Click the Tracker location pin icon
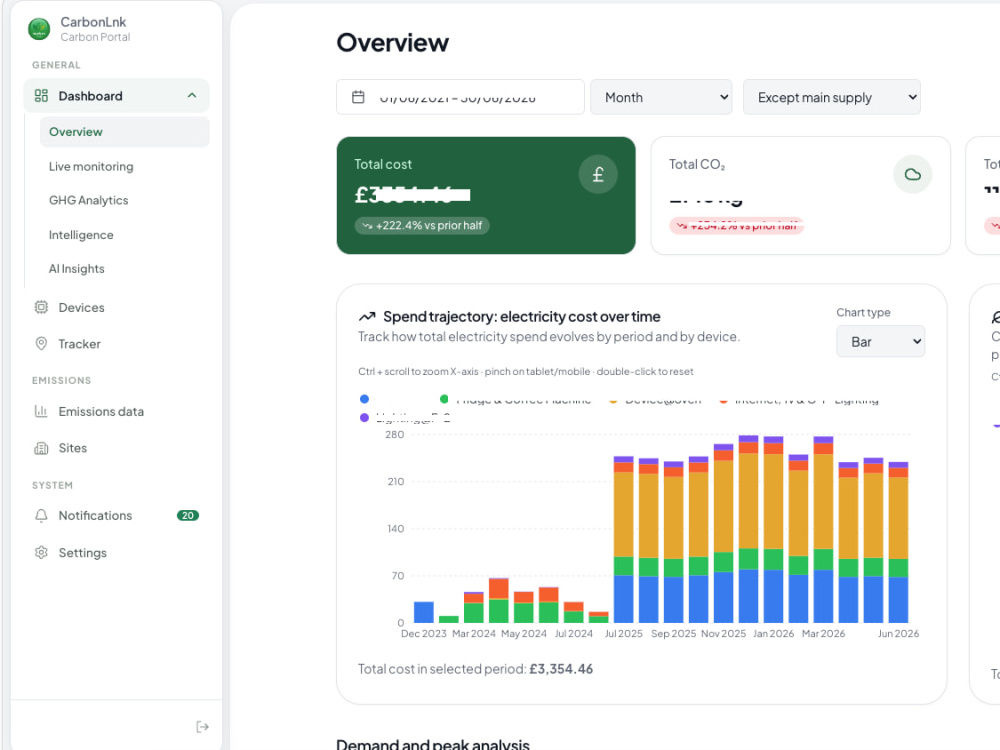The width and height of the screenshot is (1000, 750). click(x=41, y=344)
